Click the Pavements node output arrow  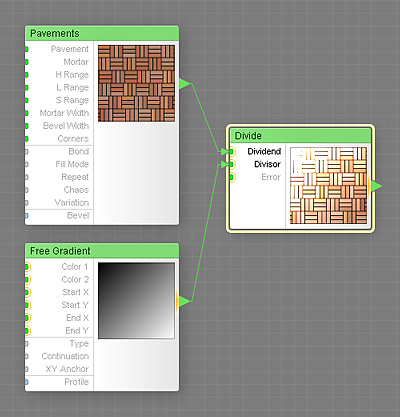pos(184,84)
